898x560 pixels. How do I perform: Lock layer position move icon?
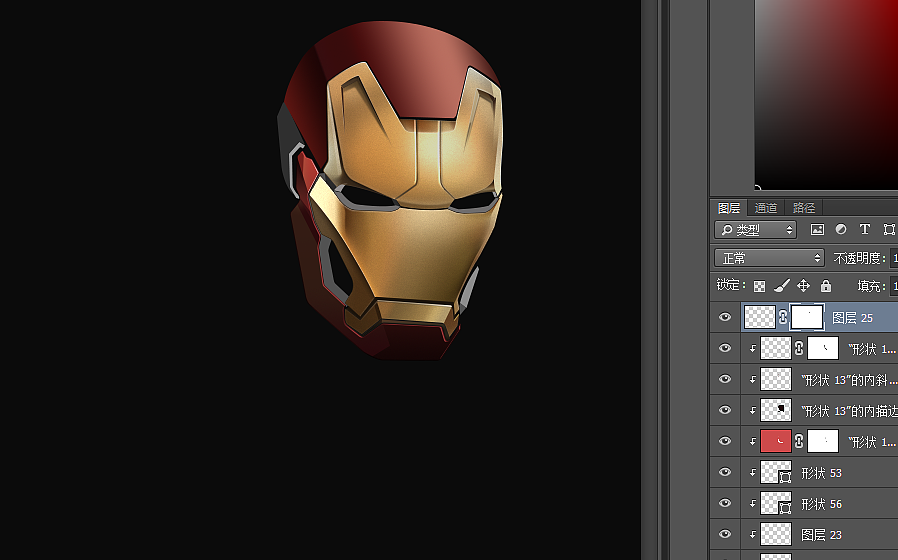[x=803, y=285]
